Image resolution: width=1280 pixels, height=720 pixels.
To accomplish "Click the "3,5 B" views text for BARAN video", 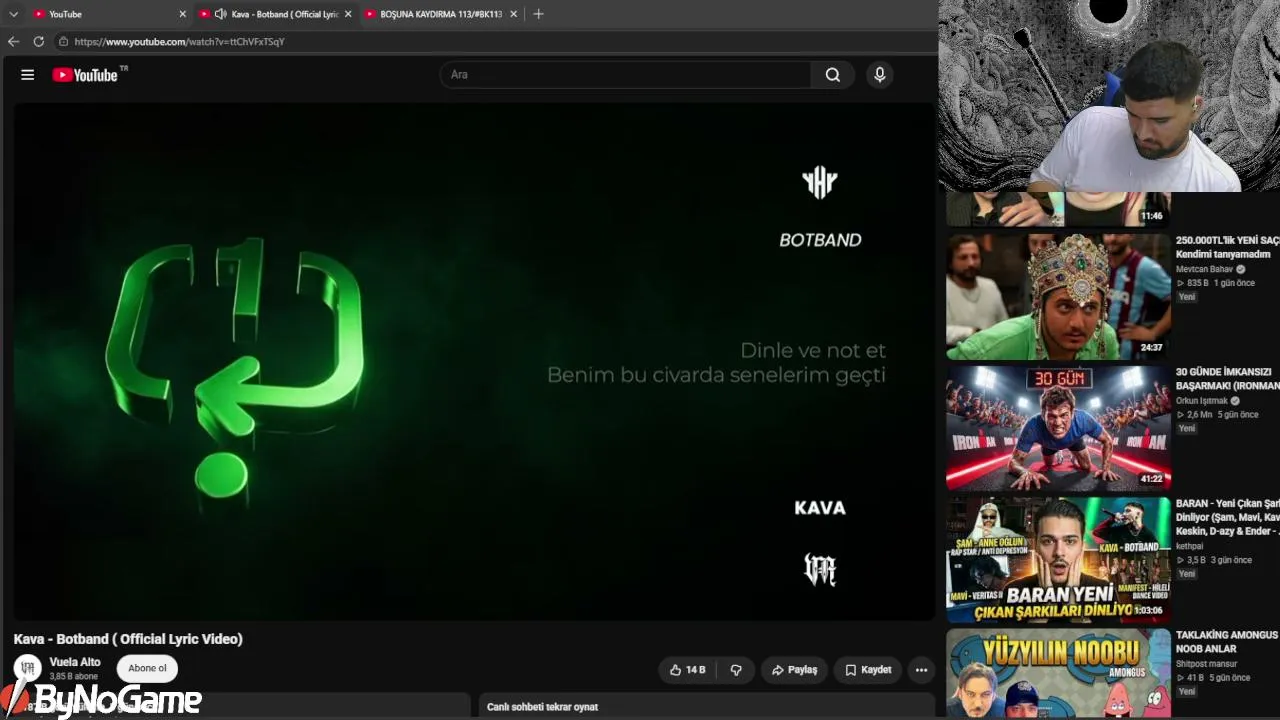I will [1196, 560].
